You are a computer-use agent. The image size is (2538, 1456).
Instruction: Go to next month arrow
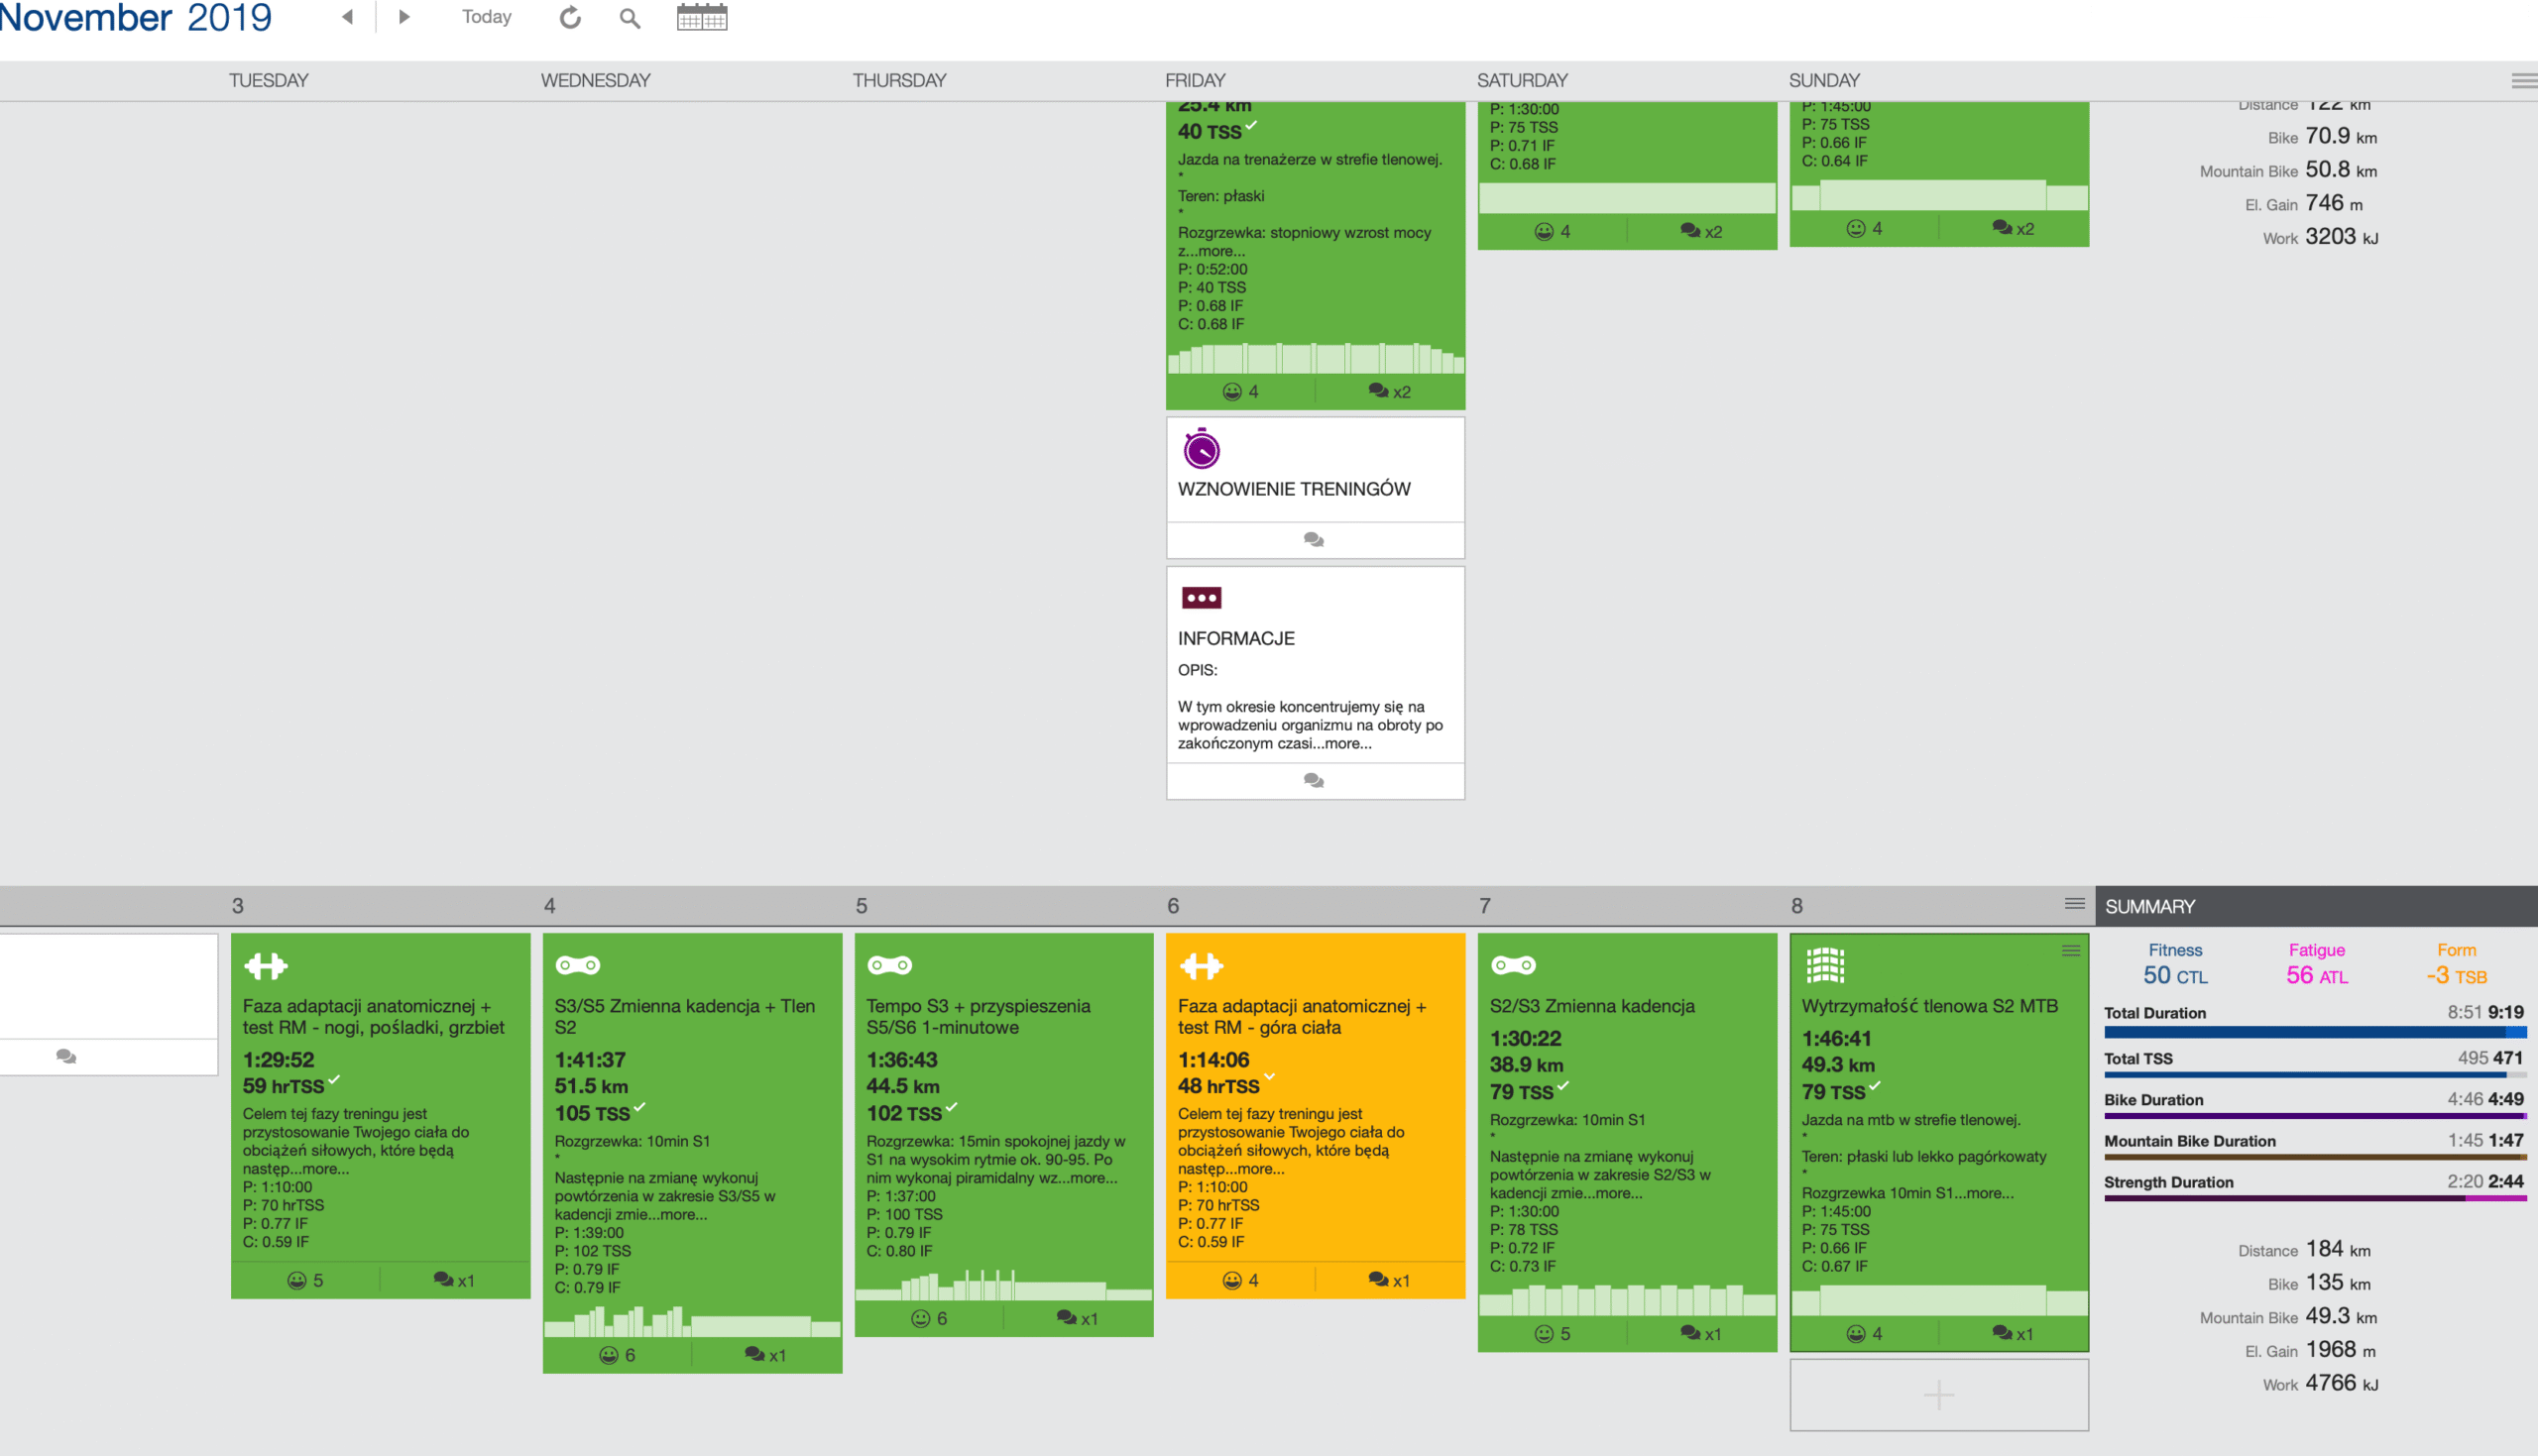point(404,17)
